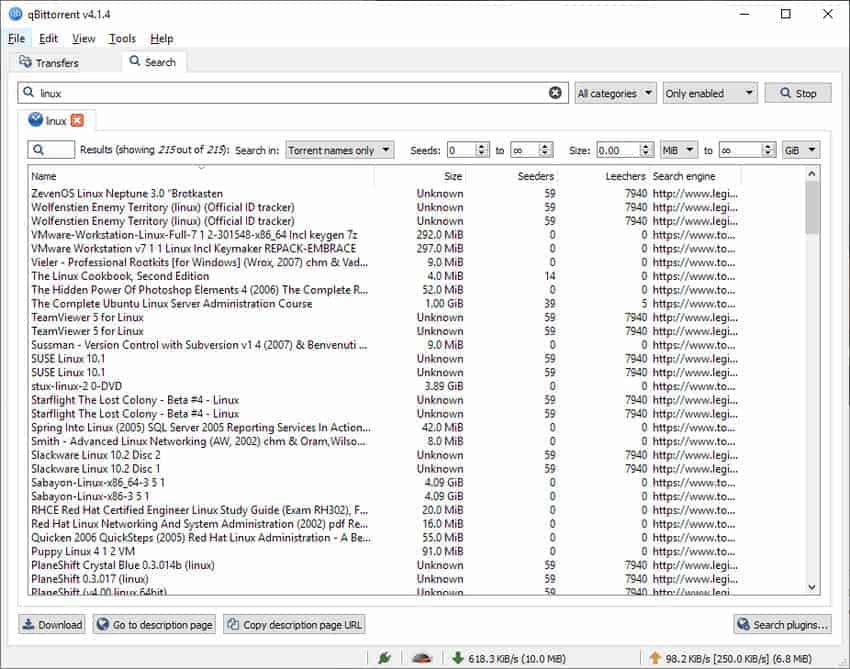850x669 pixels.
Task: Open the MiB size unit dropdown
Action: [679, 150]
